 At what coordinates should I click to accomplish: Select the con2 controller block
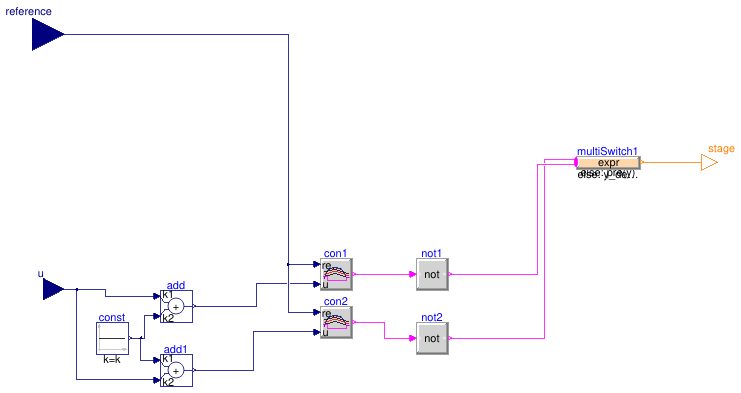click(336, 322)
